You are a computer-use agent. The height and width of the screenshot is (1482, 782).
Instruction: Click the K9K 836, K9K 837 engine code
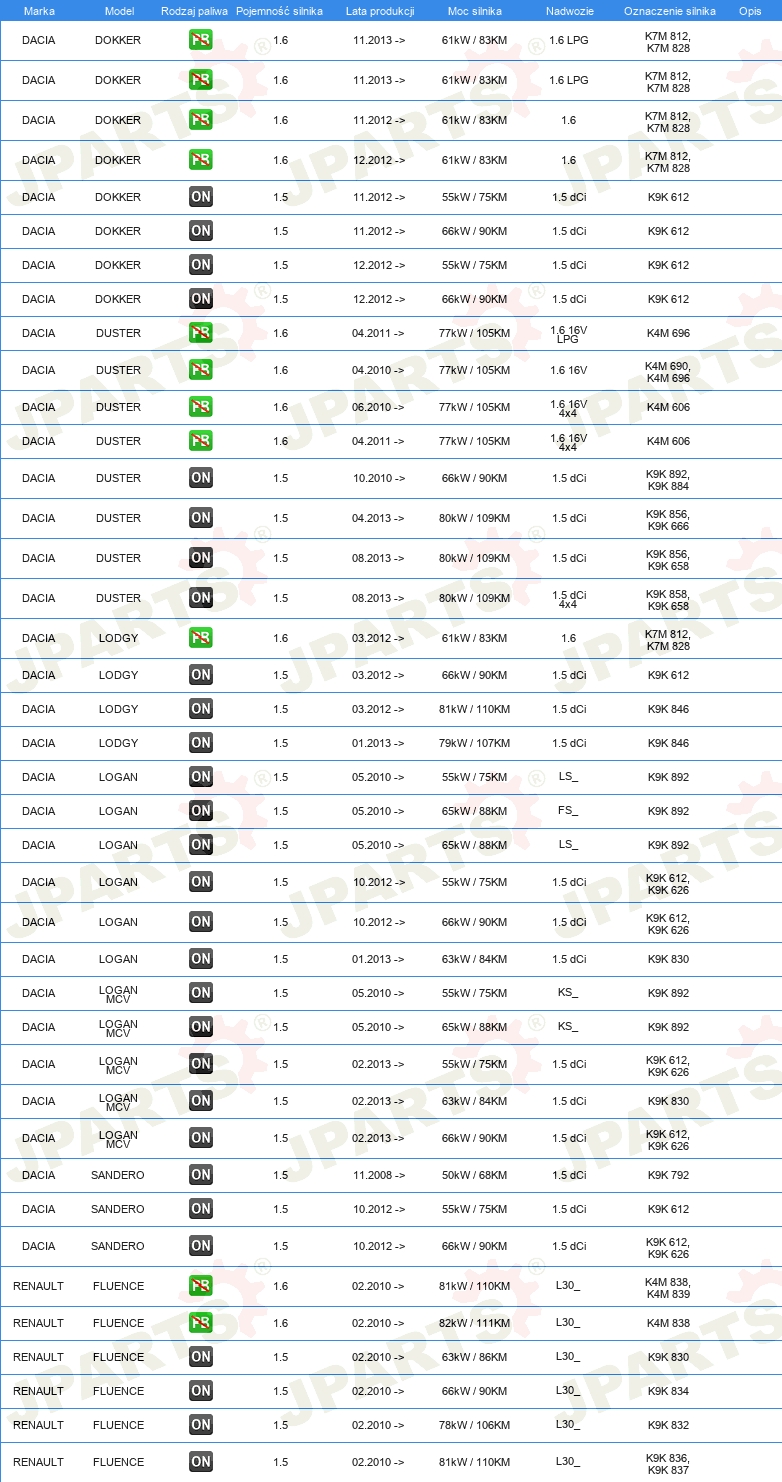(x=668, y=1462)
